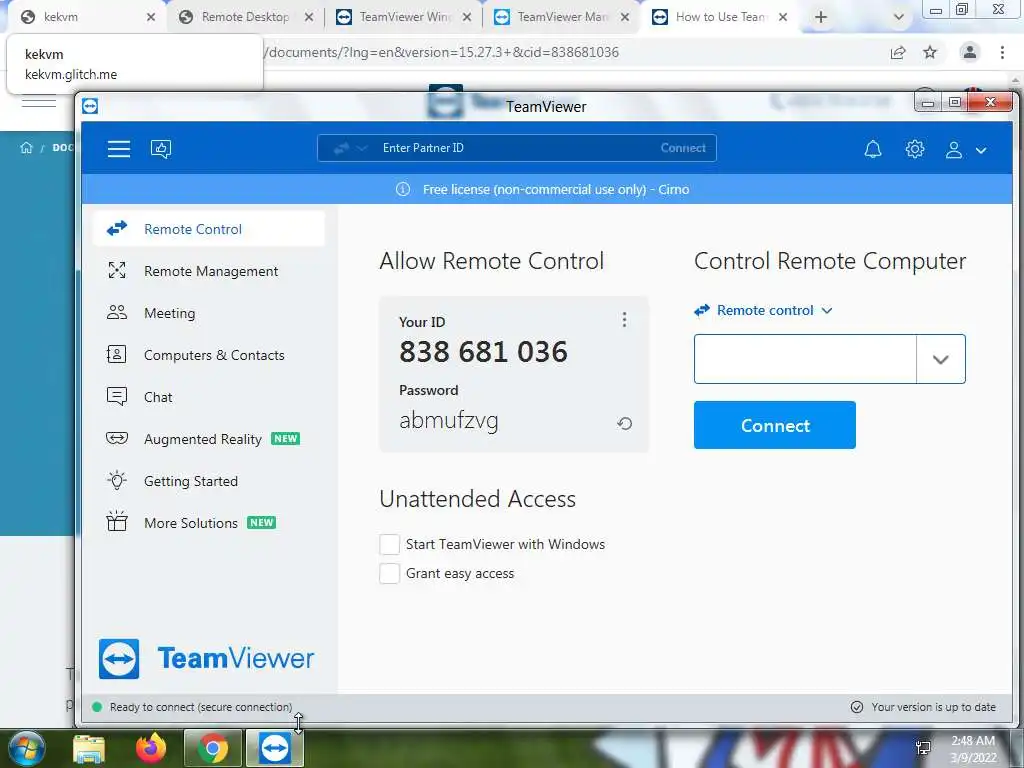This screenshot has height=768, width=1024.
Task: Click the Chrome address bar URL
Action: (441, 52)
